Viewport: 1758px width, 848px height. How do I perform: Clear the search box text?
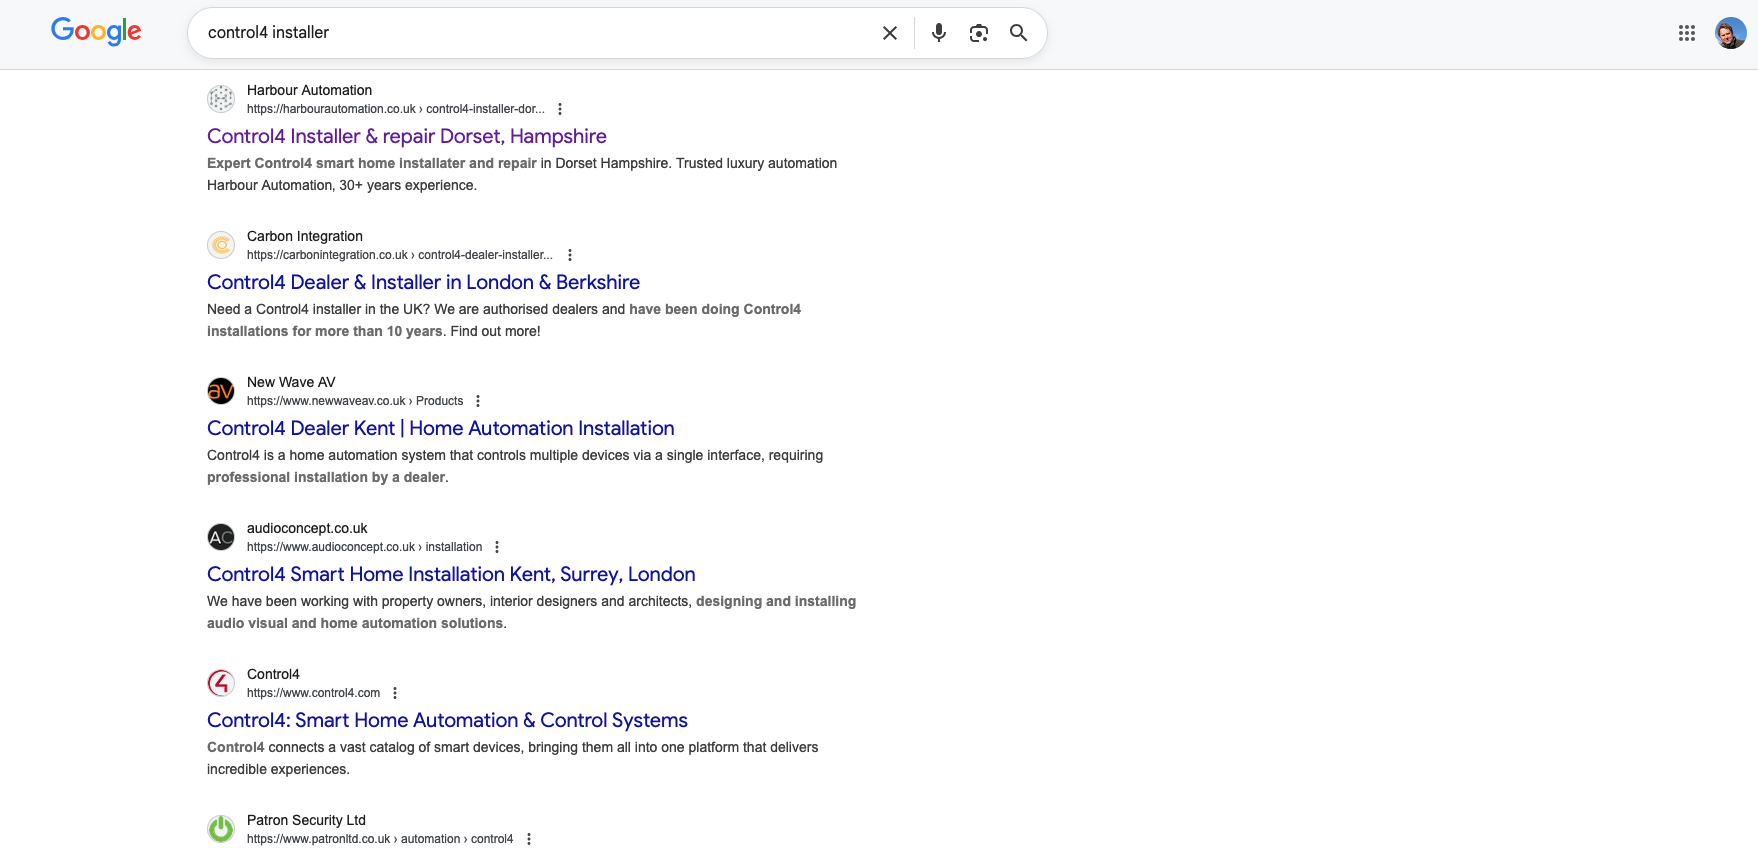tap(889, 33)
